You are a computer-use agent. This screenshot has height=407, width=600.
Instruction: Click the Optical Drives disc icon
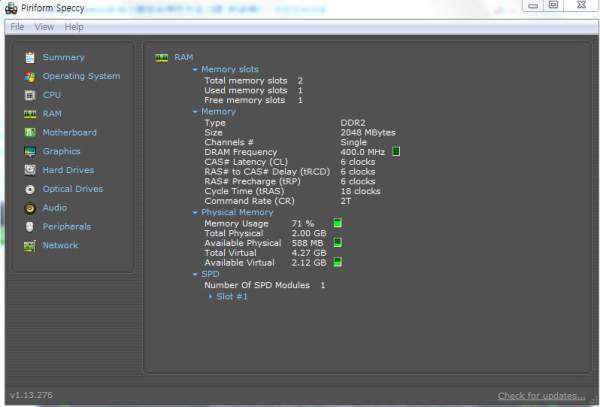30,189
